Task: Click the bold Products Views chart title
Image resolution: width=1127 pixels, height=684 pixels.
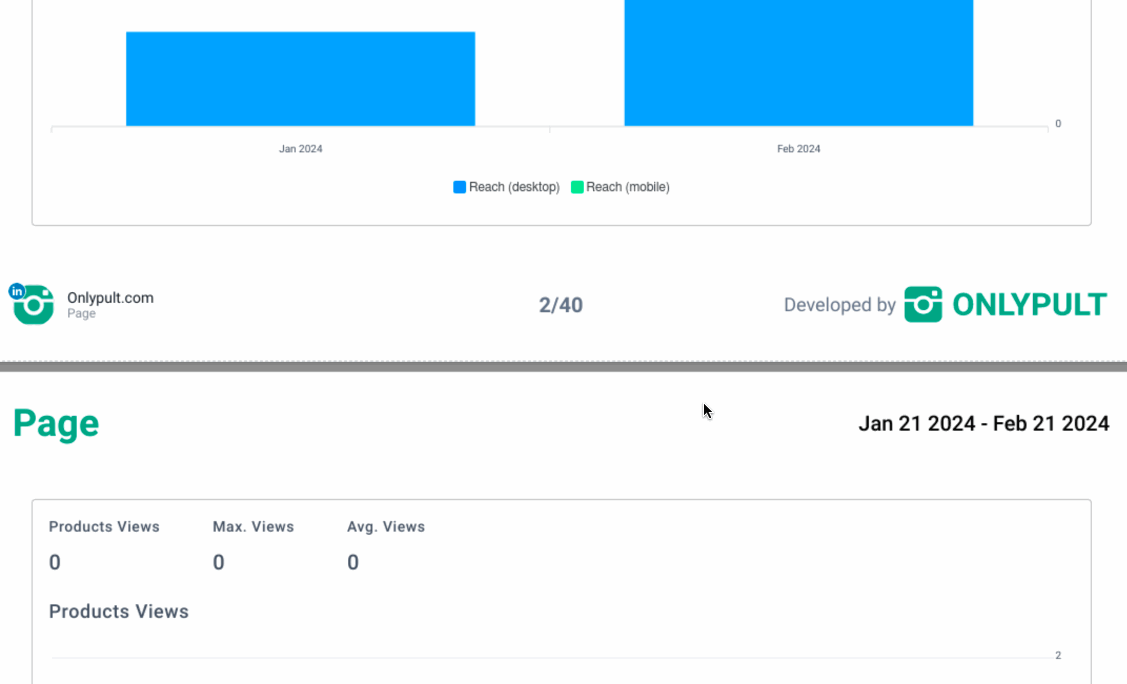Action: (119, 612)
